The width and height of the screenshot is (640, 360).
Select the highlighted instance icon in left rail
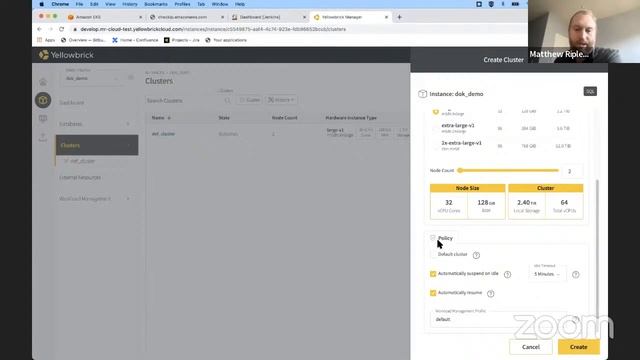[43, 100]
